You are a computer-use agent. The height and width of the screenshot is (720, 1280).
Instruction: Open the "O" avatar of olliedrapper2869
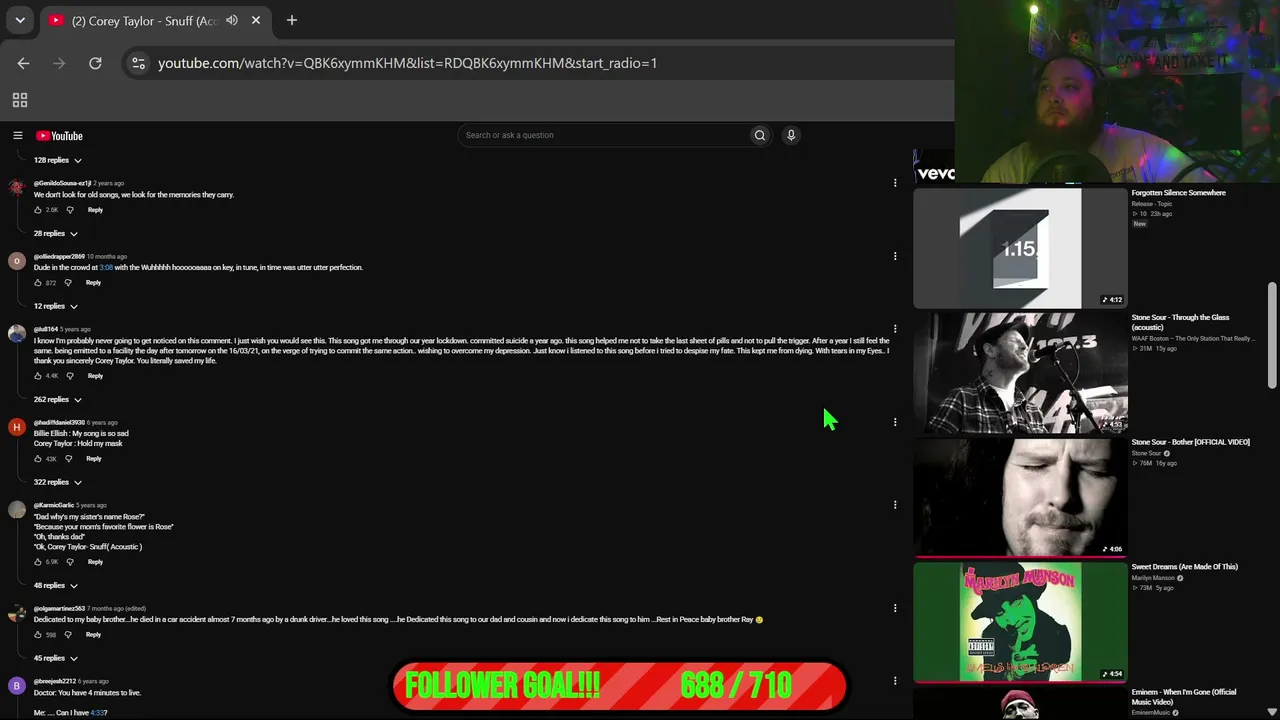pos(16,261)
